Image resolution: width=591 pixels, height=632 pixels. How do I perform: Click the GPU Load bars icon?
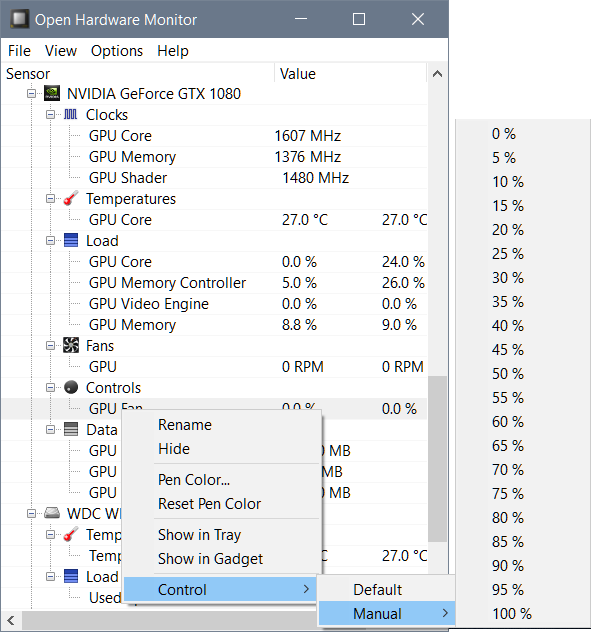(x=71, y=240)
